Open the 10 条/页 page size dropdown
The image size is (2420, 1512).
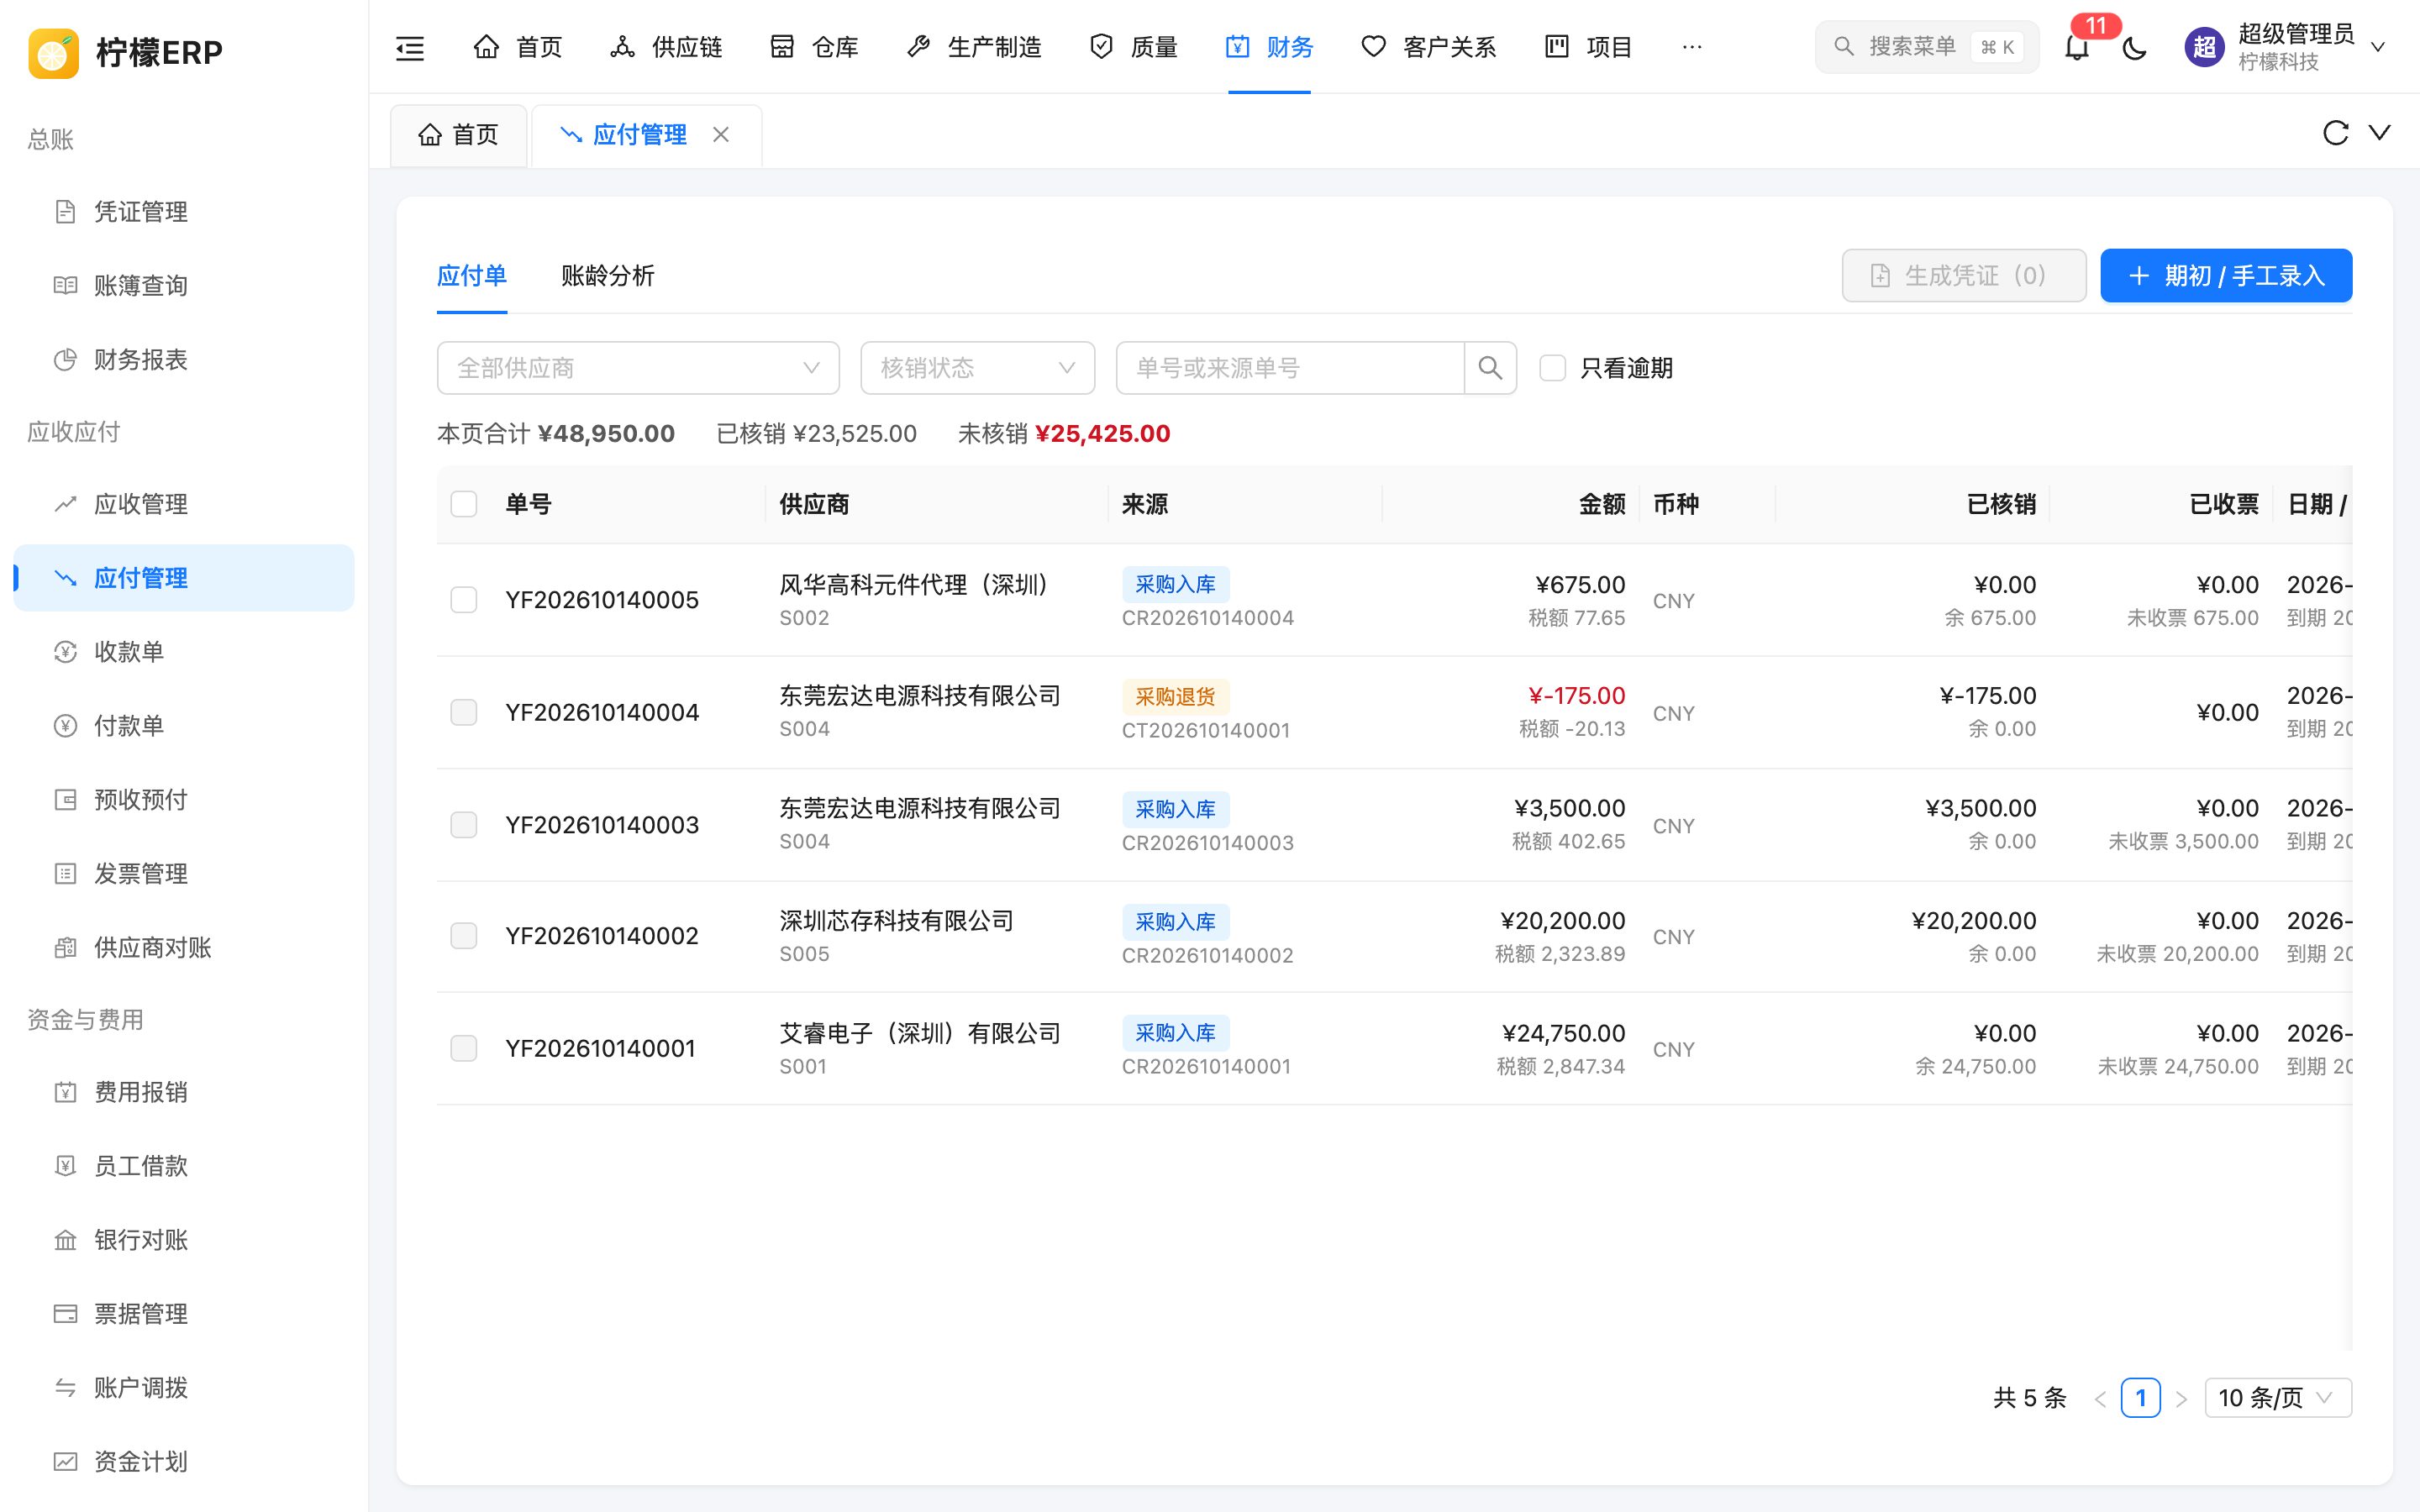[2277, 1398]
